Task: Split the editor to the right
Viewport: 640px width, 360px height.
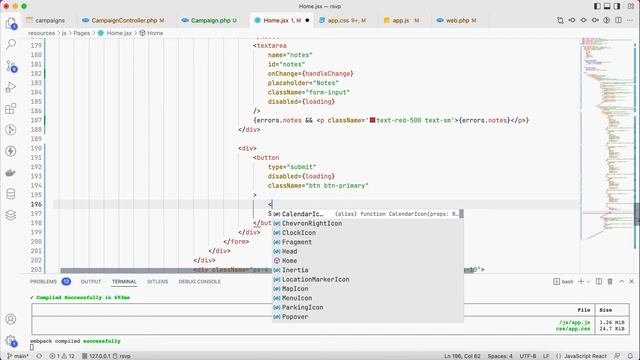Action: pyautogui.click(x=618, y=20)
